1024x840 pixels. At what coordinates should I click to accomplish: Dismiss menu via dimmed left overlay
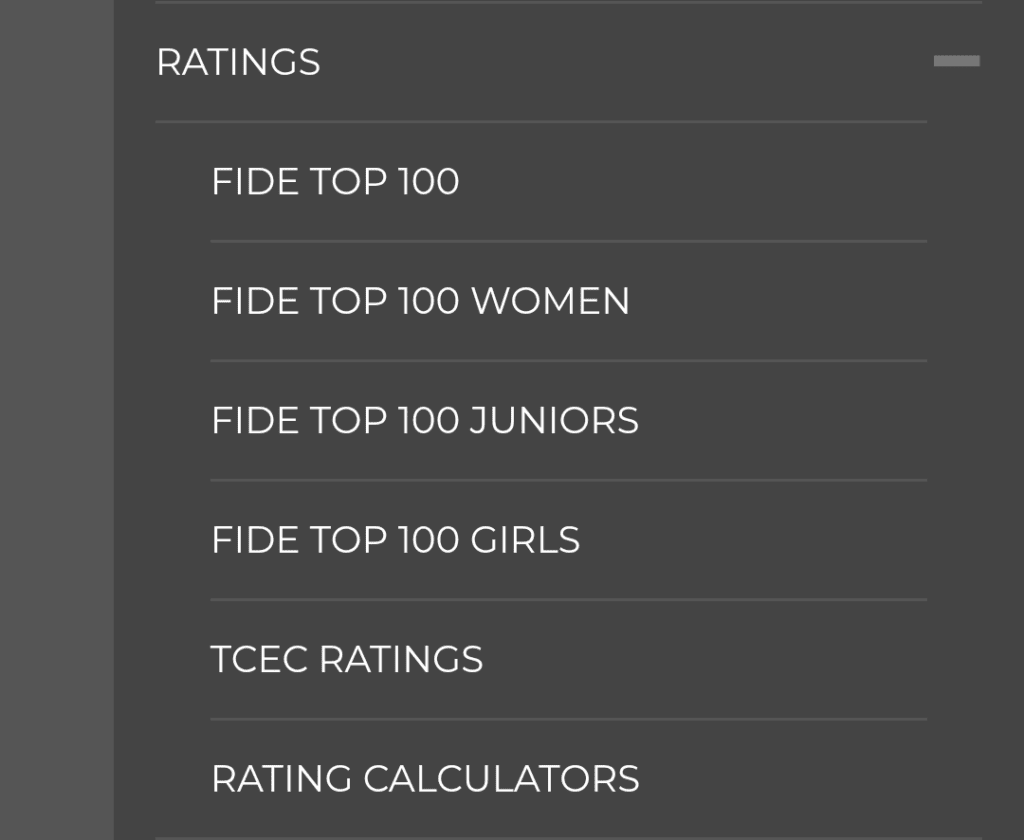click(56, 420)
